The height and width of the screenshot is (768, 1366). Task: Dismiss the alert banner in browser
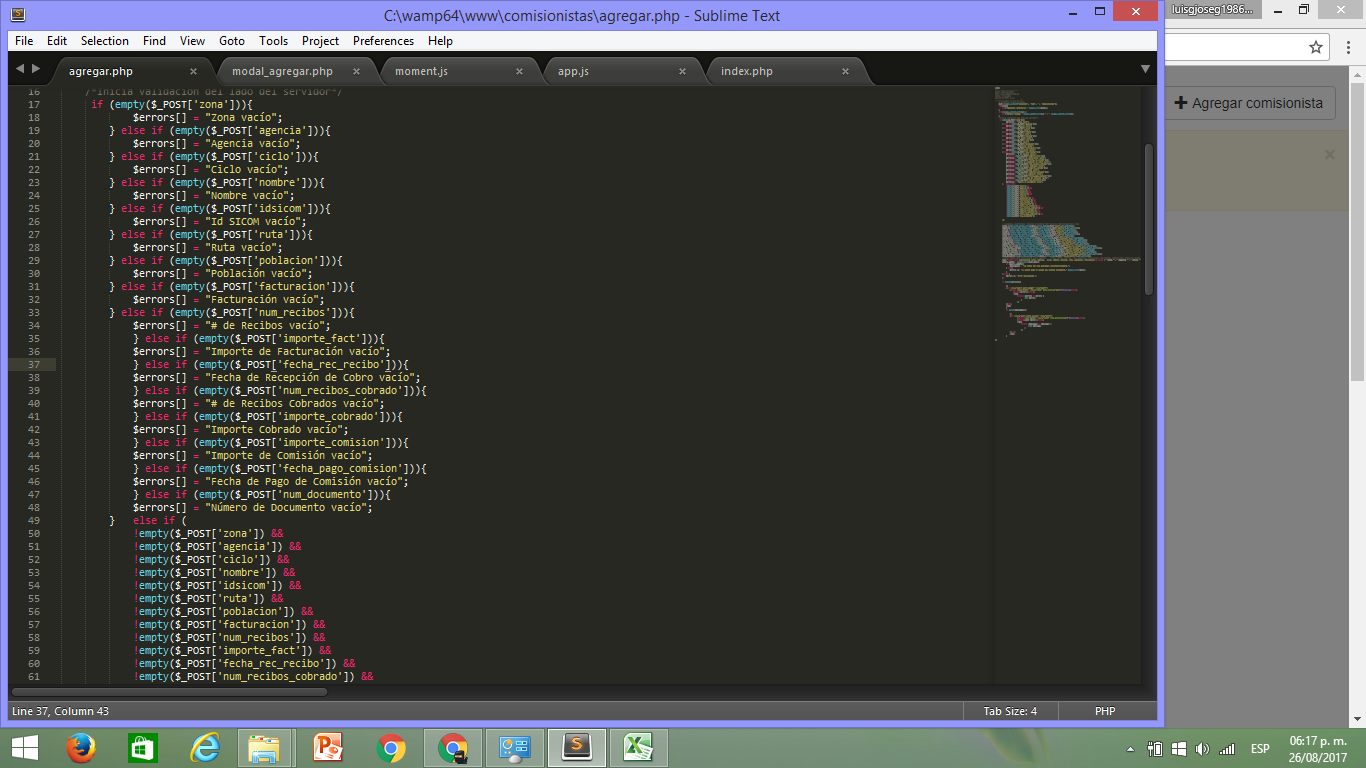[1330, 155]
